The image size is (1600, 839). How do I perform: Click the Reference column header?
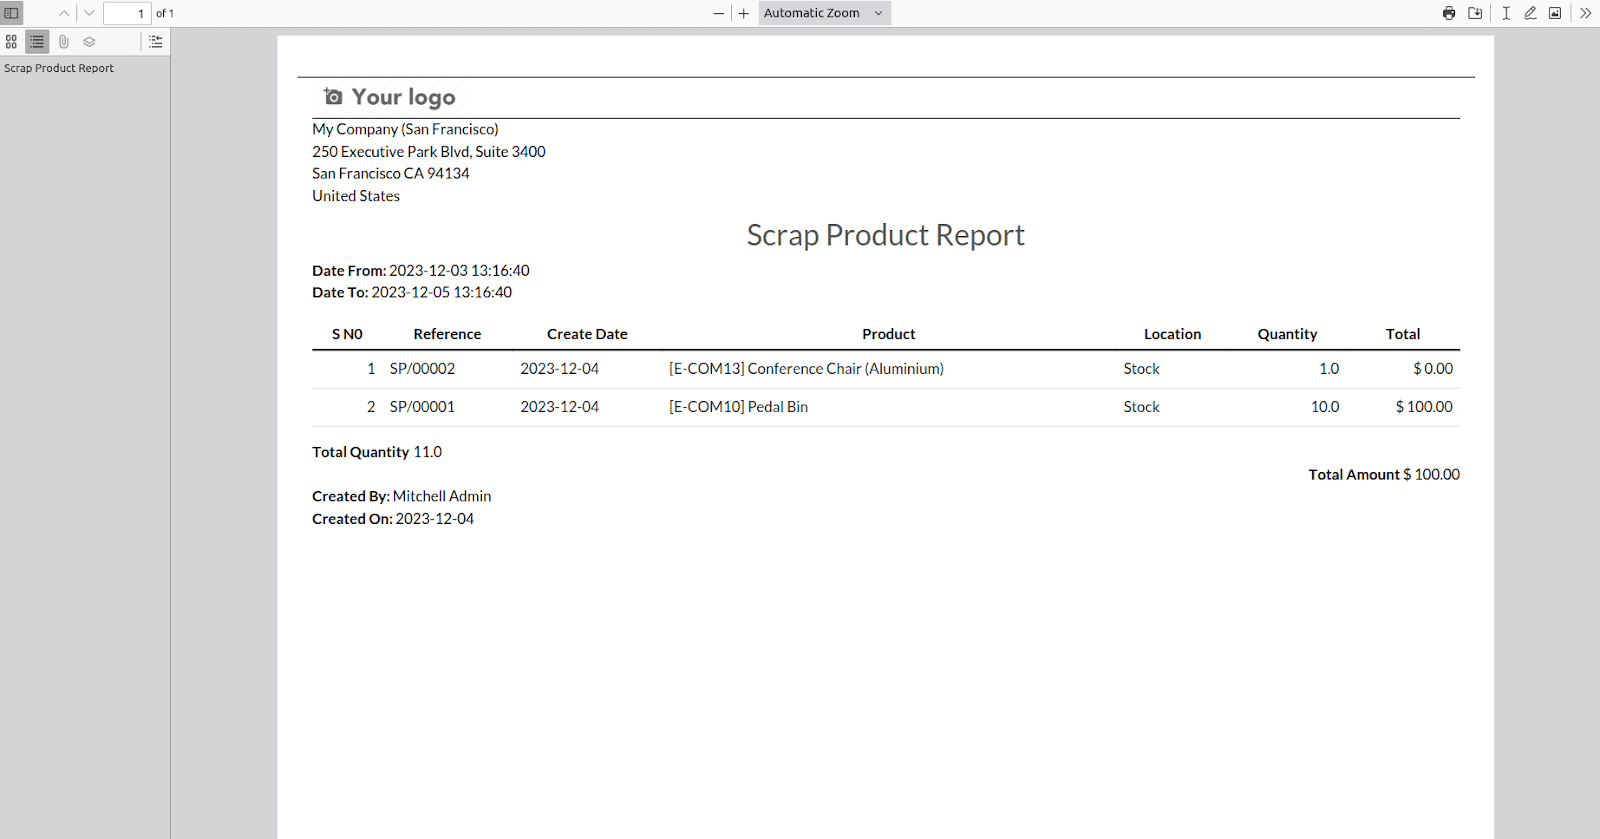point(447,334)
